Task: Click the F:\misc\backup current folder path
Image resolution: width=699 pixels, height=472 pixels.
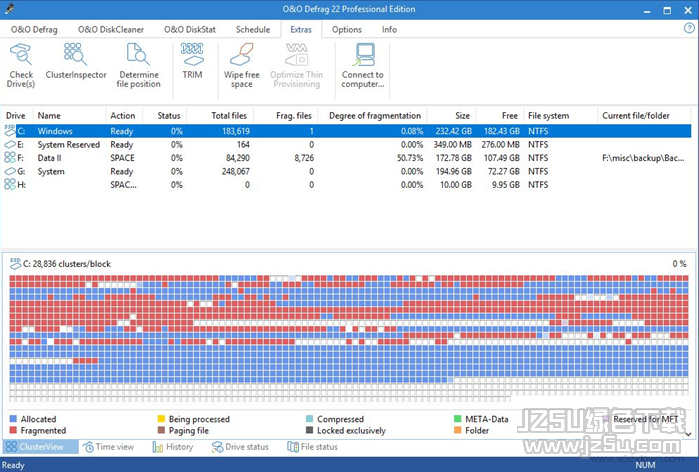Action: click(643, 158)
